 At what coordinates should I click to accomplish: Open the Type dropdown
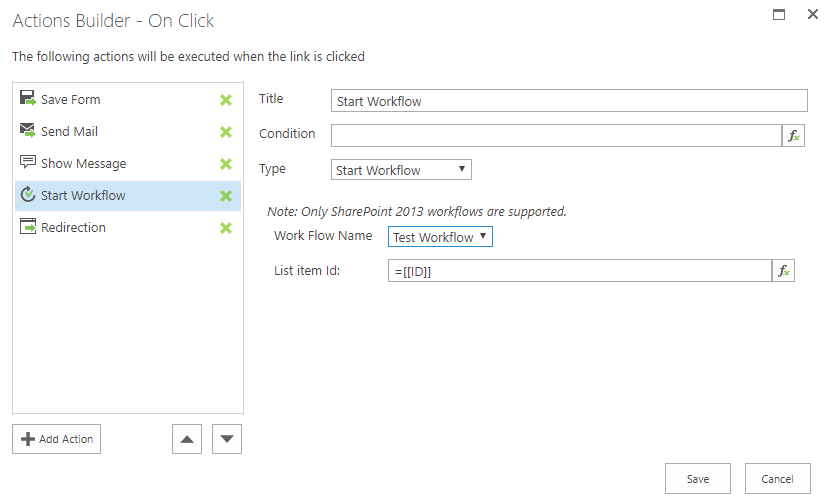[x=401, y=170]
